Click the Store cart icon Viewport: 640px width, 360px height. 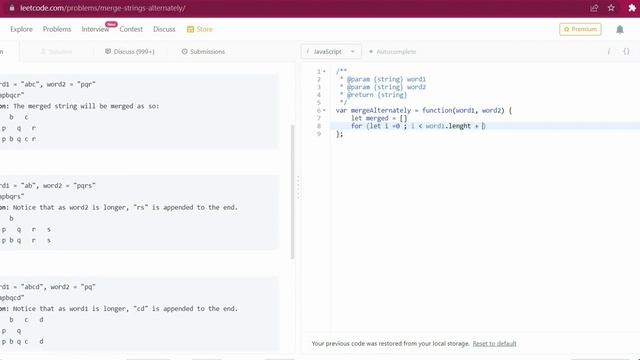(x=190, y=29)
